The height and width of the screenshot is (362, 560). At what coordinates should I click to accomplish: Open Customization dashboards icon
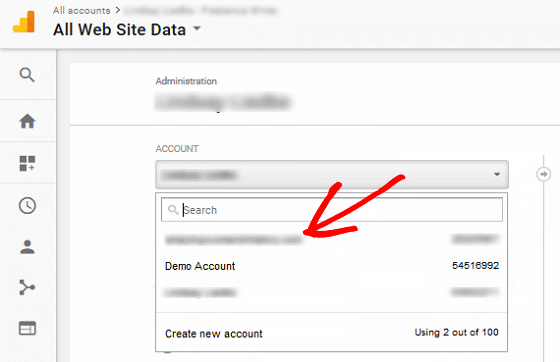[28, 163]
